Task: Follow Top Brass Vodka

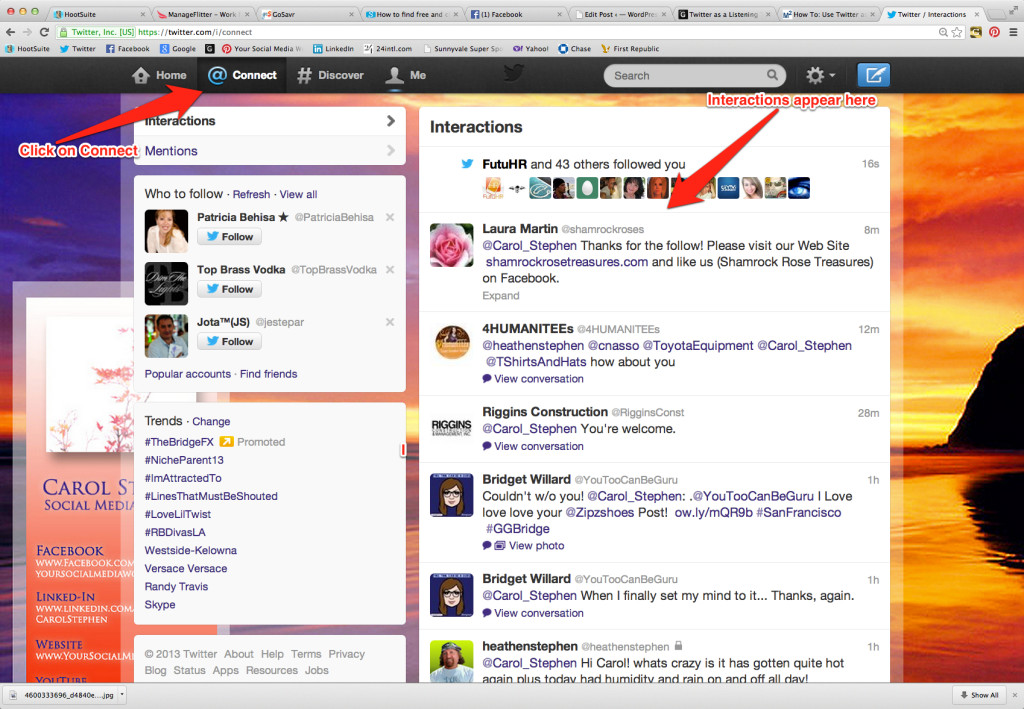Action: (230, 289)
